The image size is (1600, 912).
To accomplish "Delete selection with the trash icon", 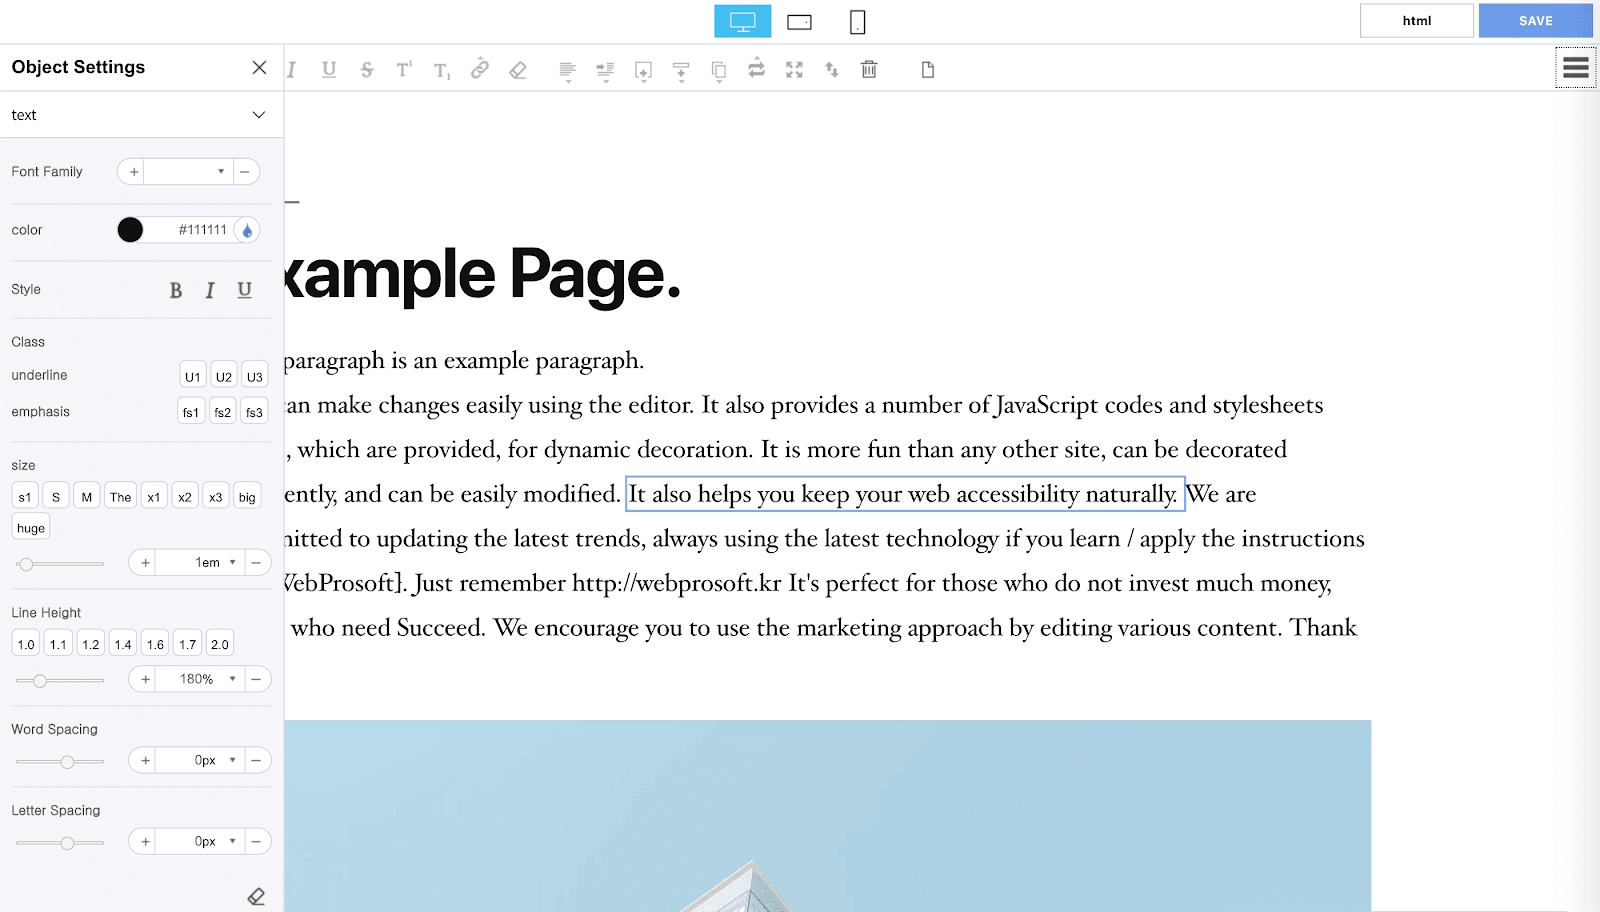I will (x=869, y=69).
